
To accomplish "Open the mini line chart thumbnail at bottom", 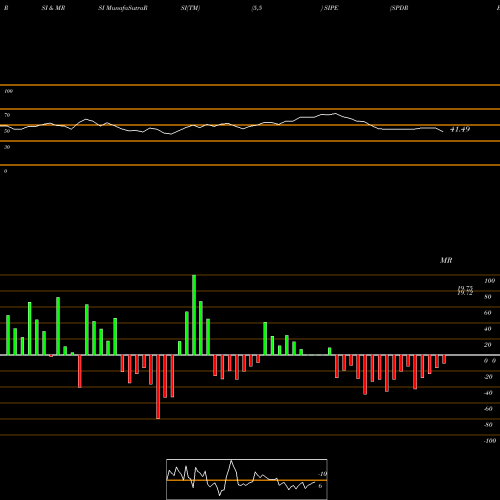I will (247, 479).
